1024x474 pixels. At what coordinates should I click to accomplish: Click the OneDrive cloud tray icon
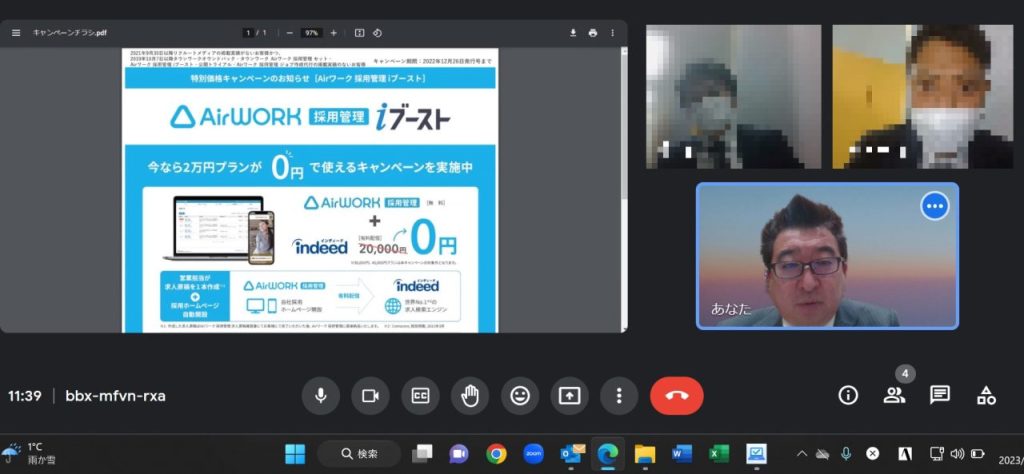coord(822,454)
